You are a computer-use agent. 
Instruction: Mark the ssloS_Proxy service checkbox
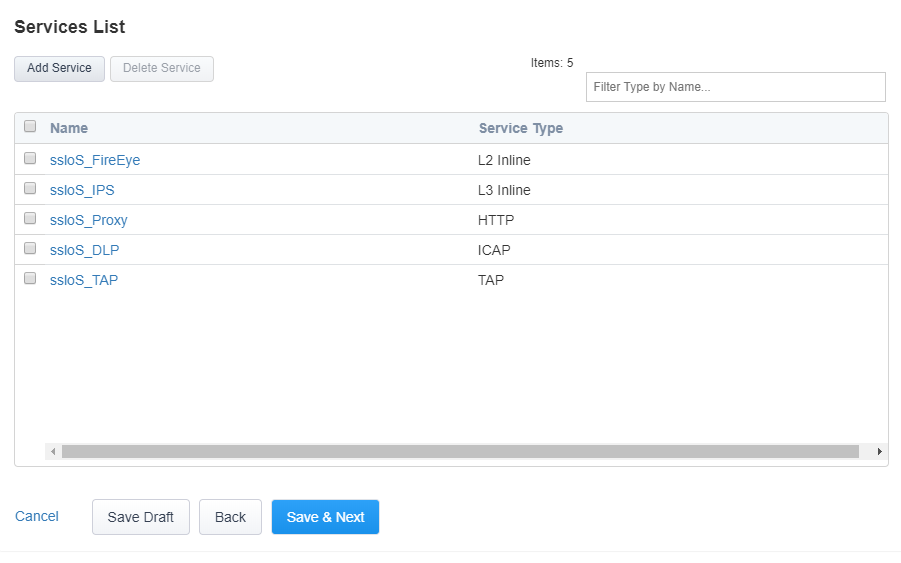[30, 218]
